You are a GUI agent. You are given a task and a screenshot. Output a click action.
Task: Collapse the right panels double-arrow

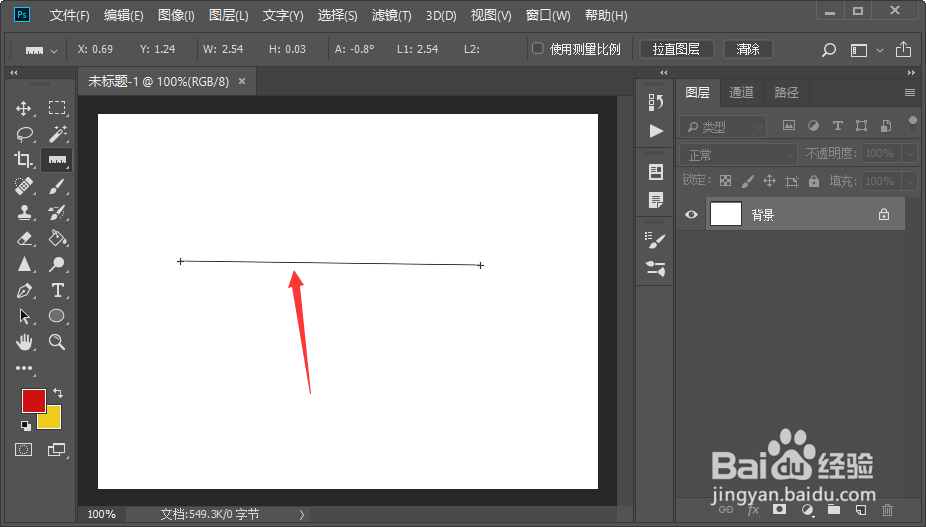910,72
